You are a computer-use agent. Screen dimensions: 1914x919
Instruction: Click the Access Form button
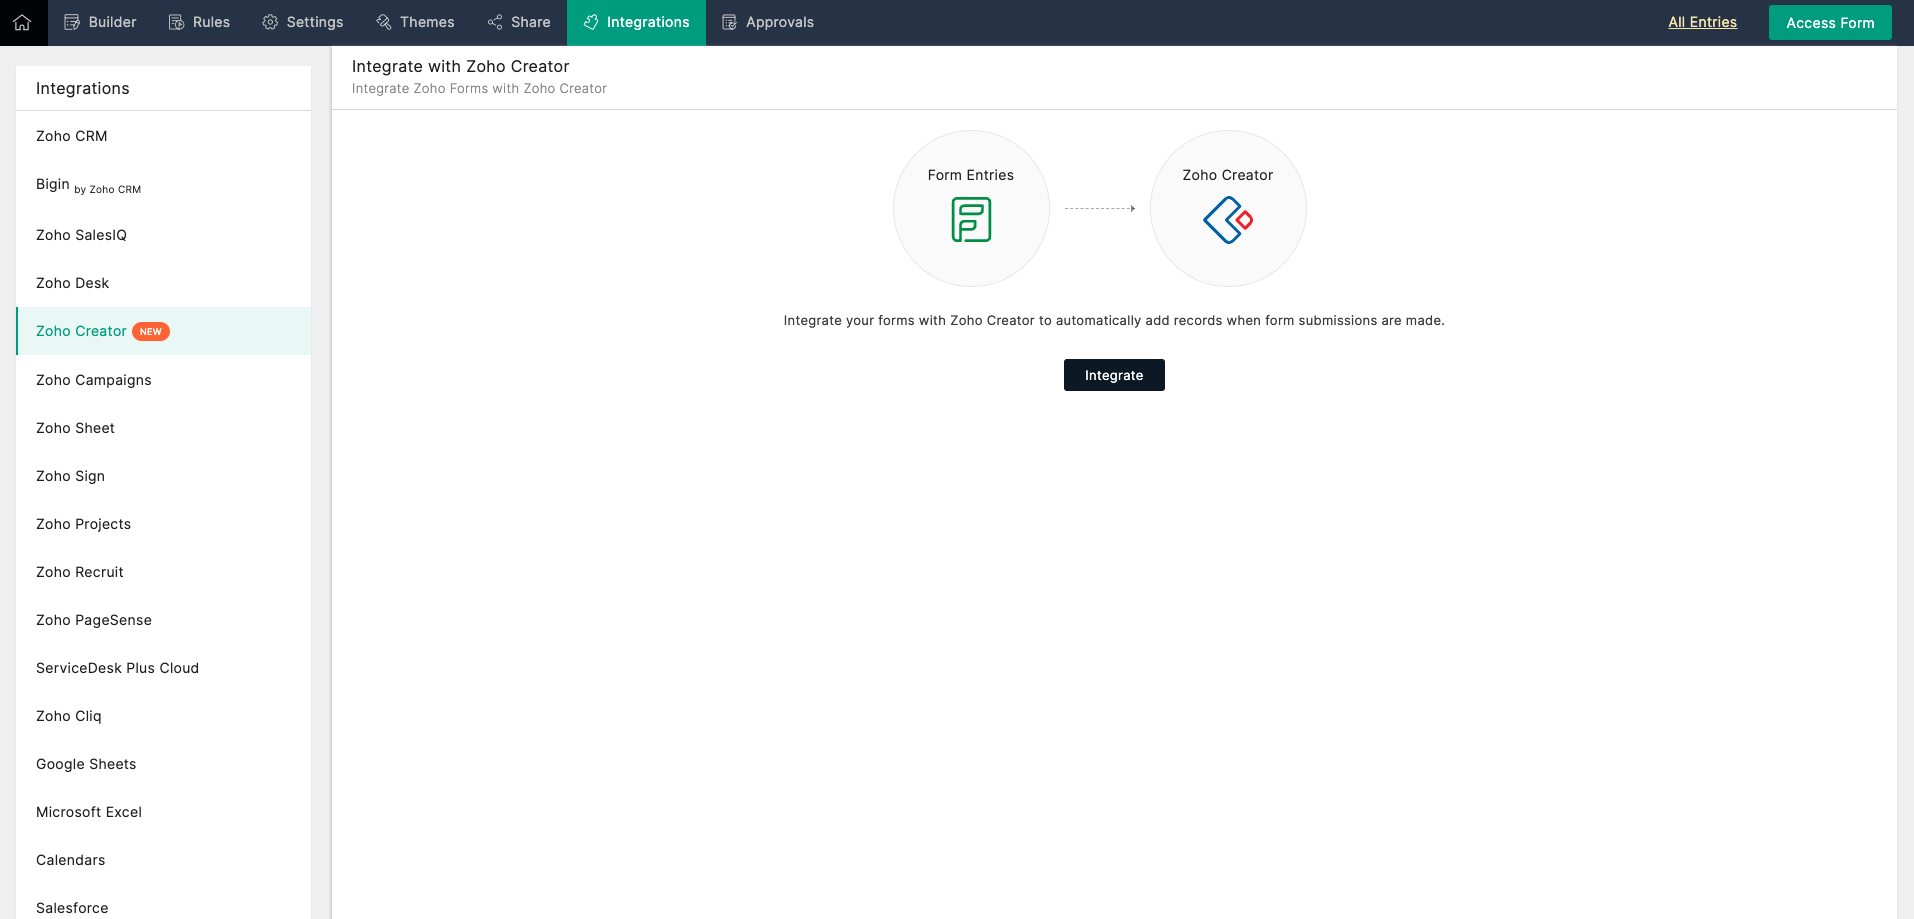click(x=1830, y=23)
